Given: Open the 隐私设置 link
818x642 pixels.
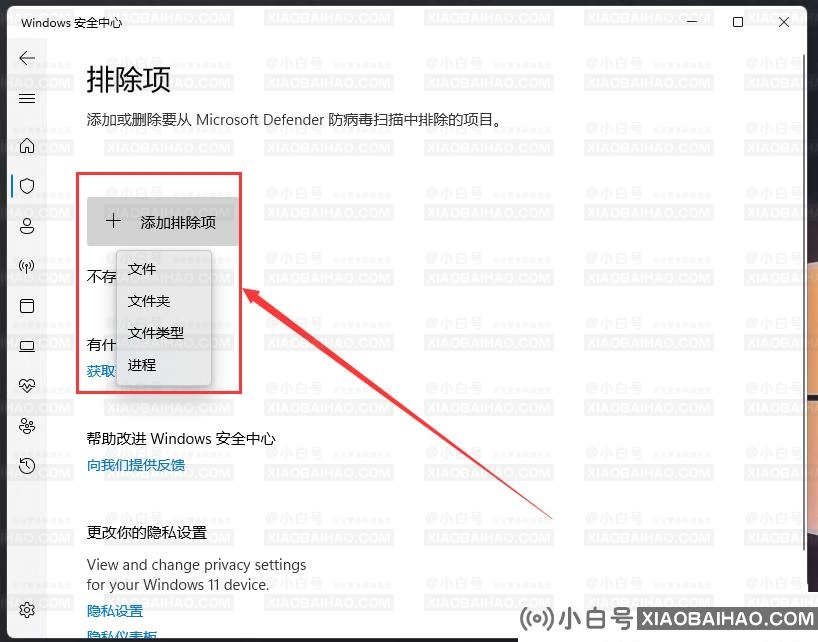Looking at the screenshot, I should pos(115,610).
